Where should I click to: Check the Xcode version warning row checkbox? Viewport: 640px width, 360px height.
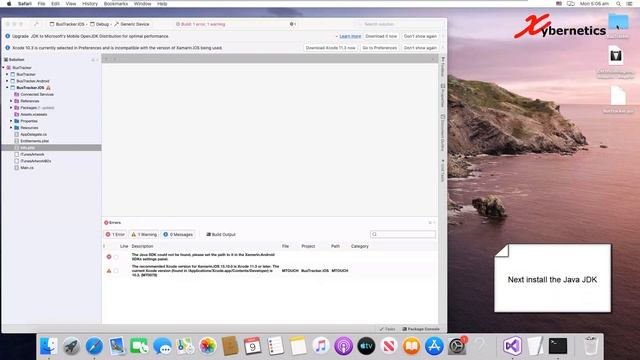tap(116, 271)
